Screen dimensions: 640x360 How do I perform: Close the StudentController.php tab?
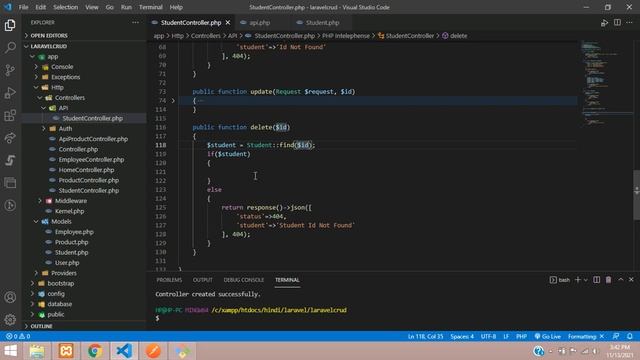point(228,22)
